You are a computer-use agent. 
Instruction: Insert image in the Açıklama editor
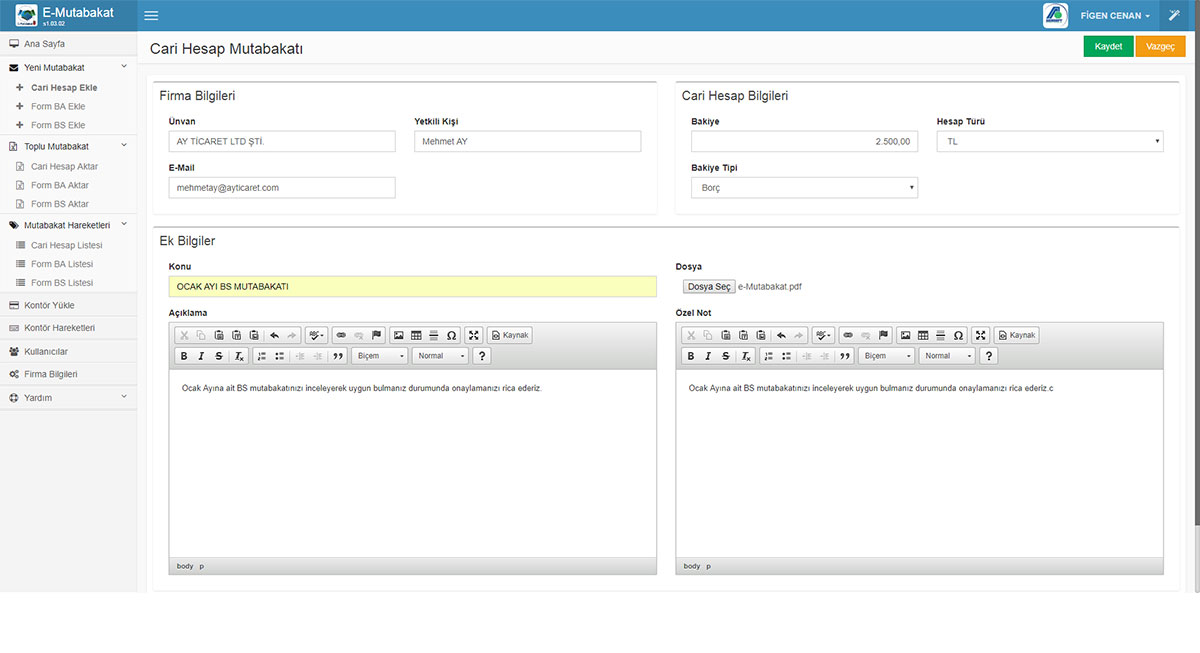(x=398, y=335)
